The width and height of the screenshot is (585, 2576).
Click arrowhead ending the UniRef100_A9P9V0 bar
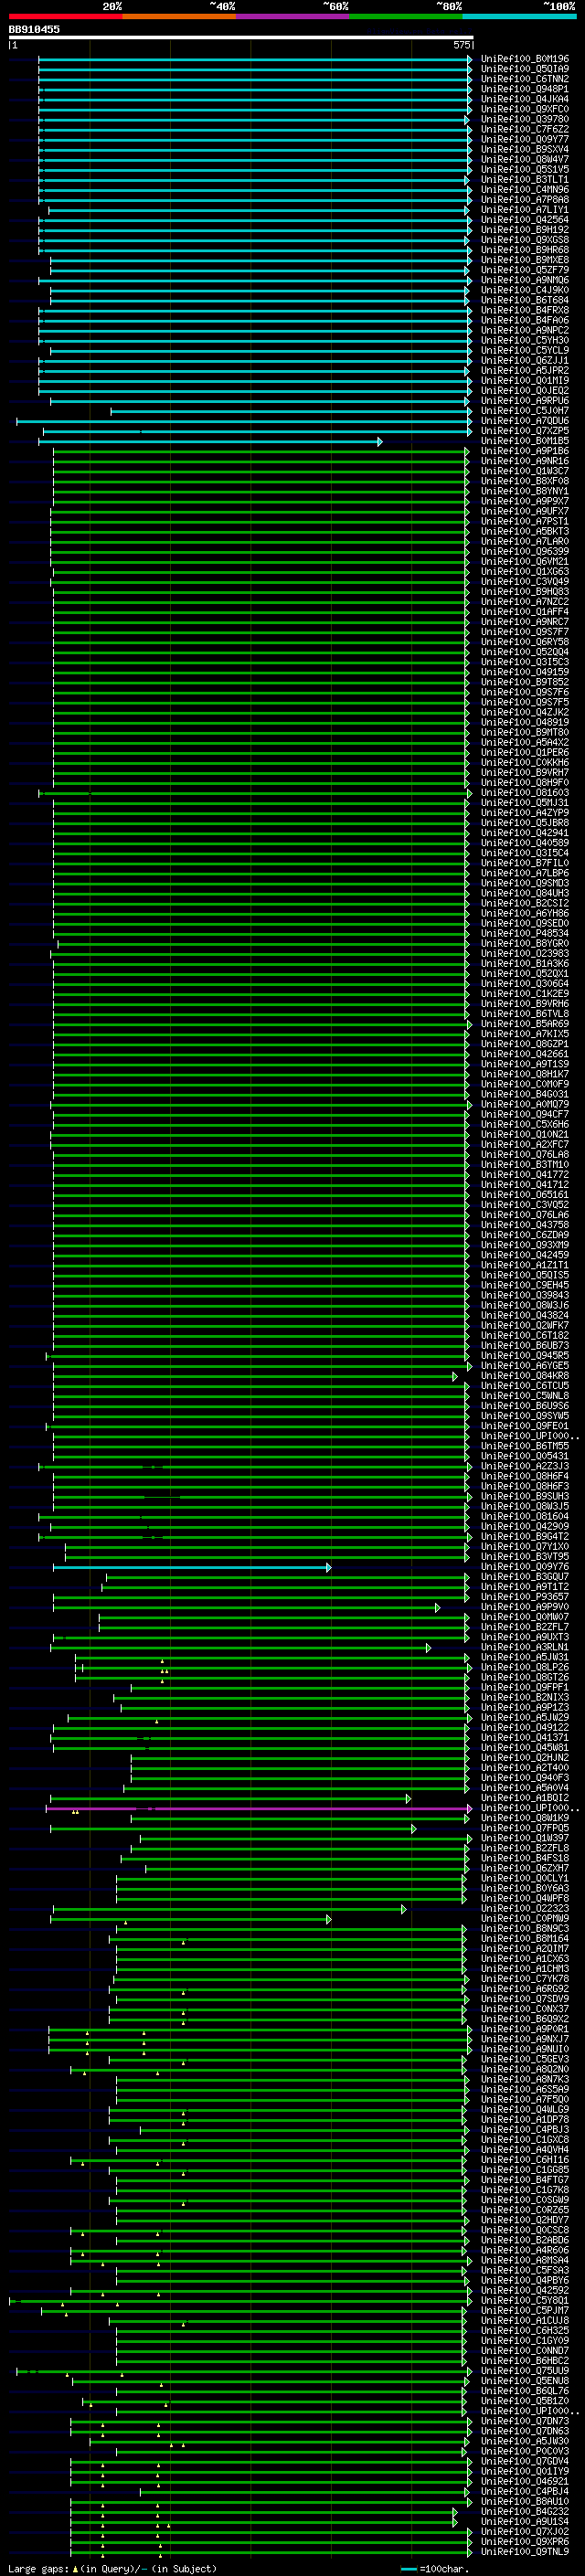coord(437,1608)
